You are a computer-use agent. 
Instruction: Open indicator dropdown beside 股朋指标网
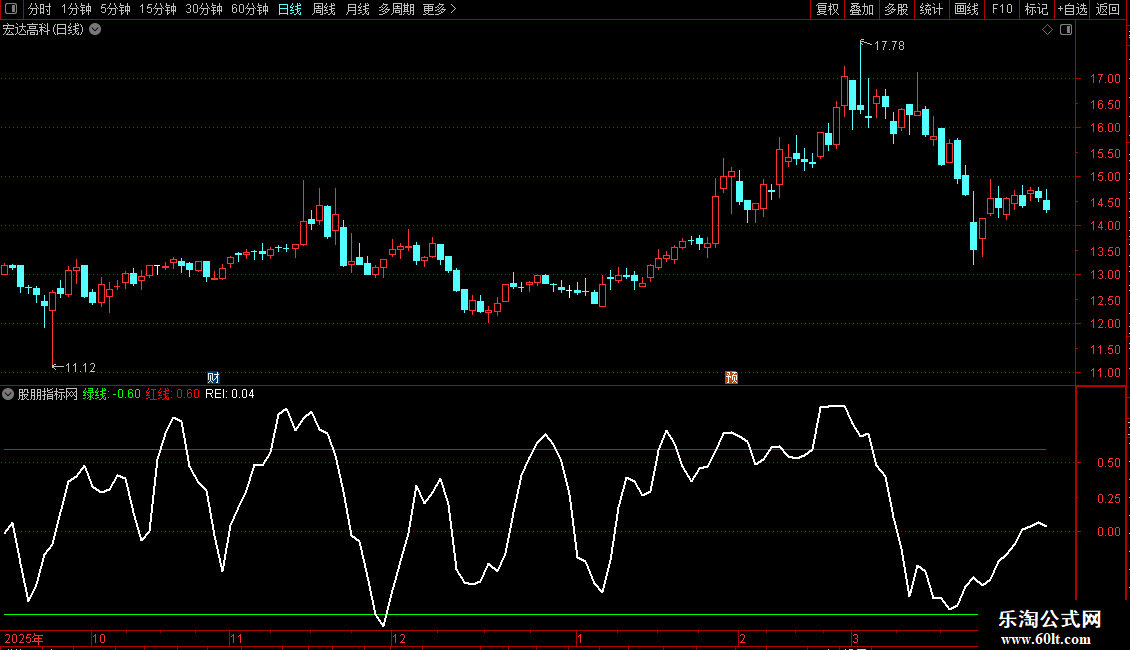pos(8,394)
